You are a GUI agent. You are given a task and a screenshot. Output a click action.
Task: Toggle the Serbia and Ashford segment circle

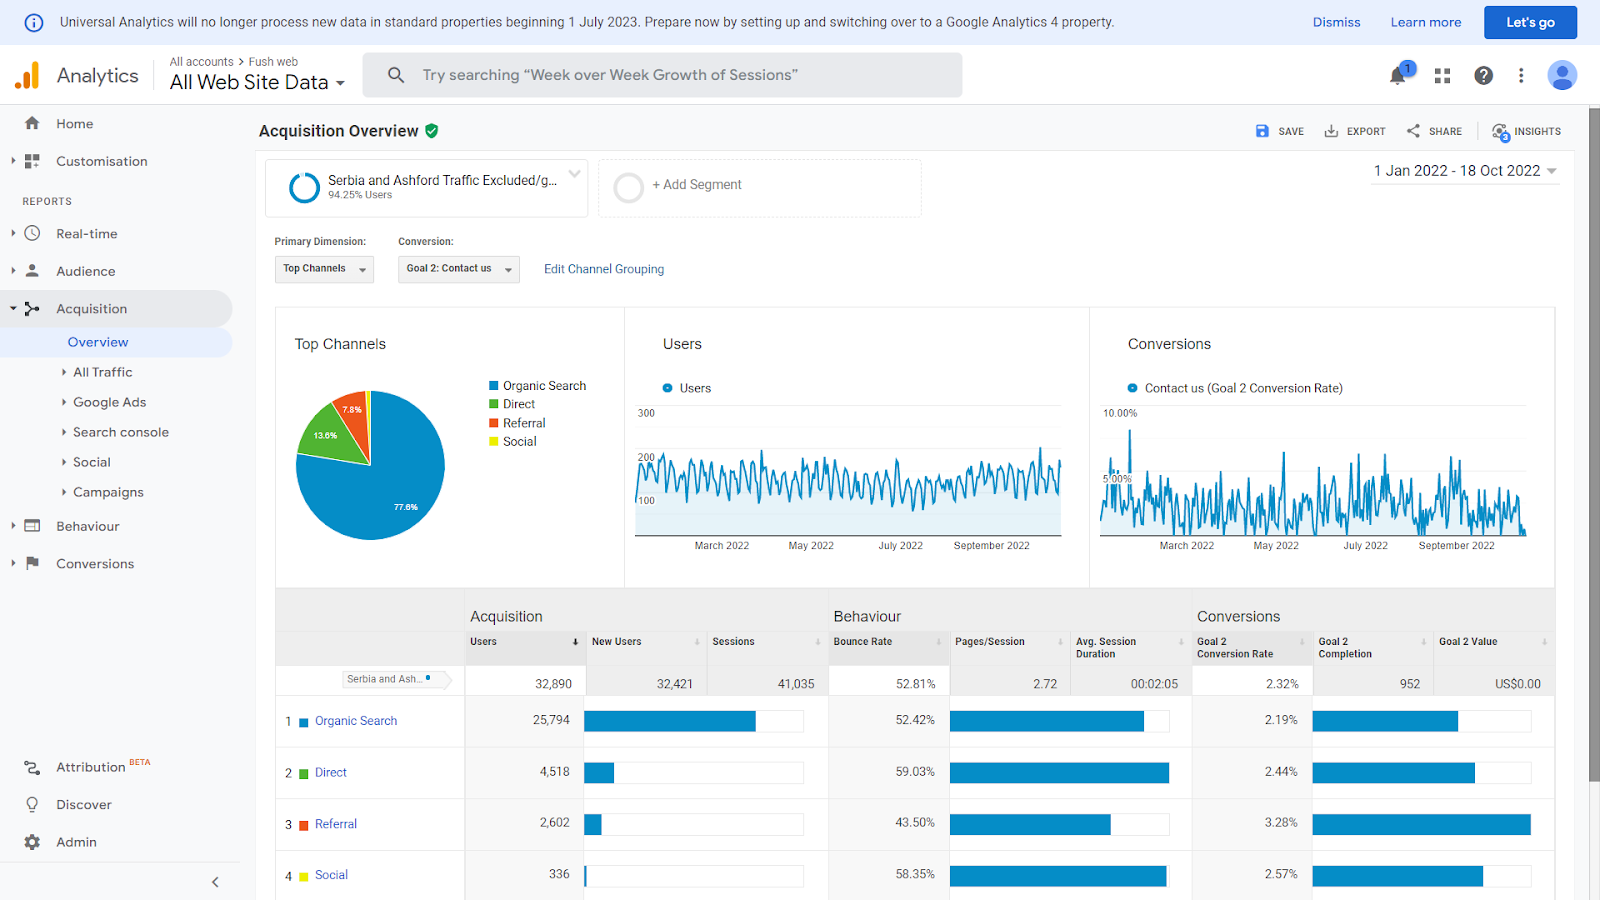(x=304, y=187)
